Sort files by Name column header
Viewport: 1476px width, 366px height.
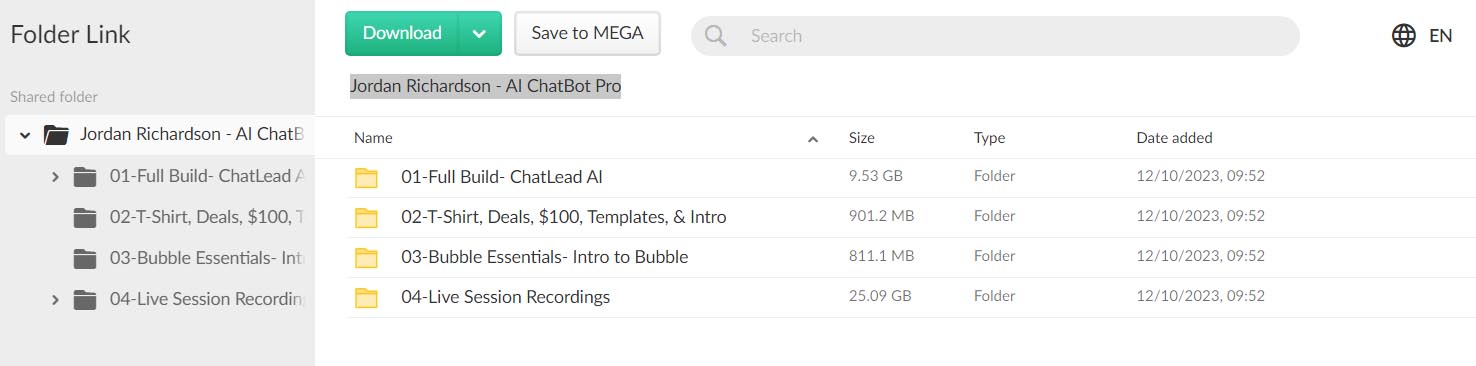[373, 138]
